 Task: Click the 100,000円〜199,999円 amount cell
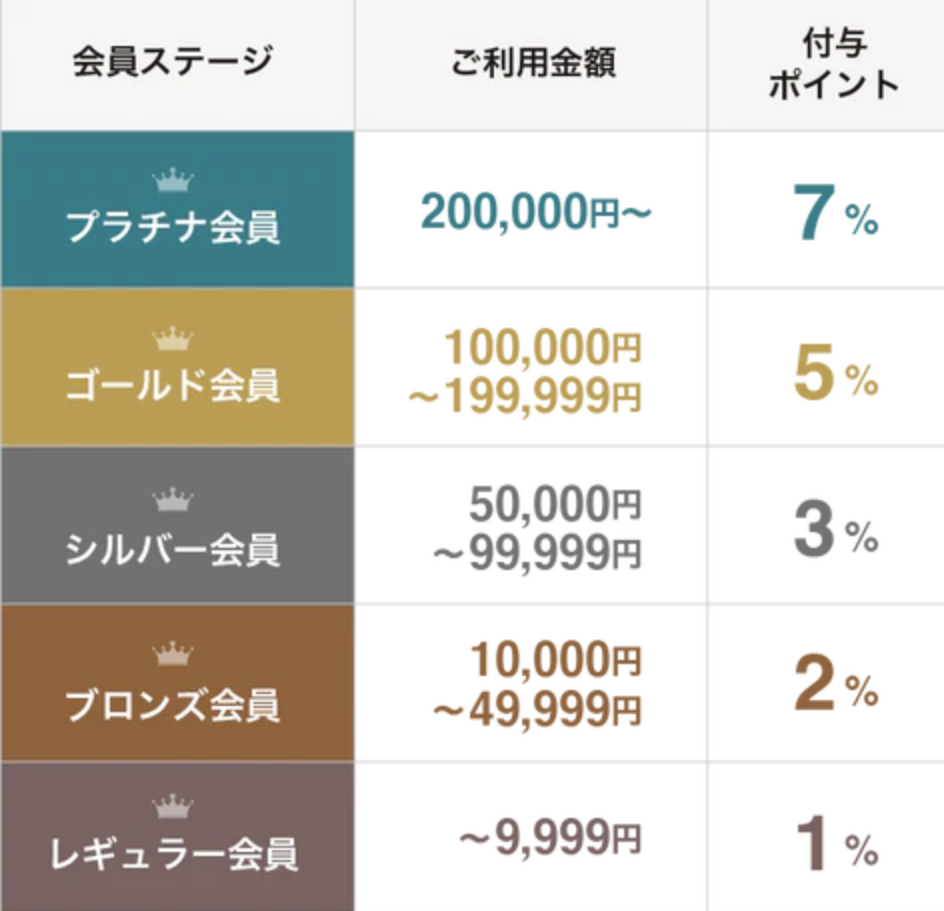click(525, 372)
